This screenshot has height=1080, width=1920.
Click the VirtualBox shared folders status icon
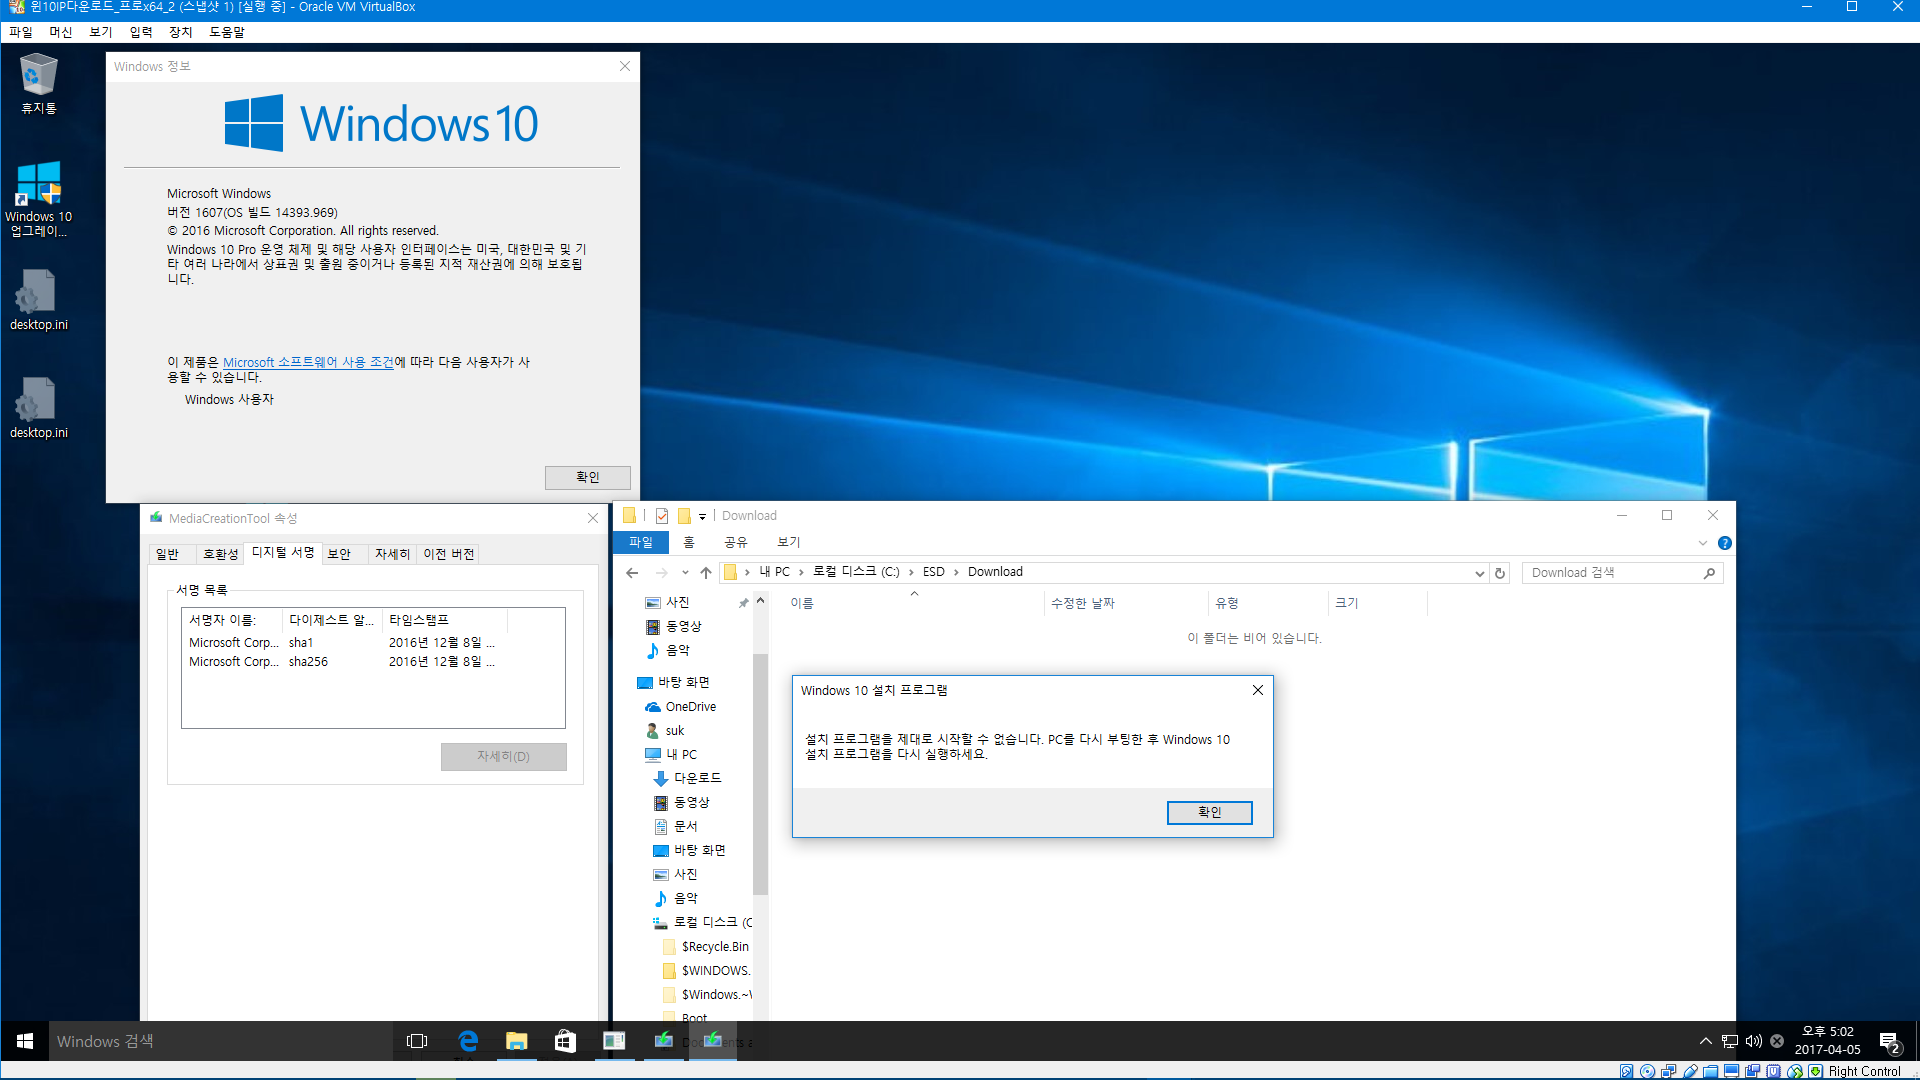pos(1711,1071)
